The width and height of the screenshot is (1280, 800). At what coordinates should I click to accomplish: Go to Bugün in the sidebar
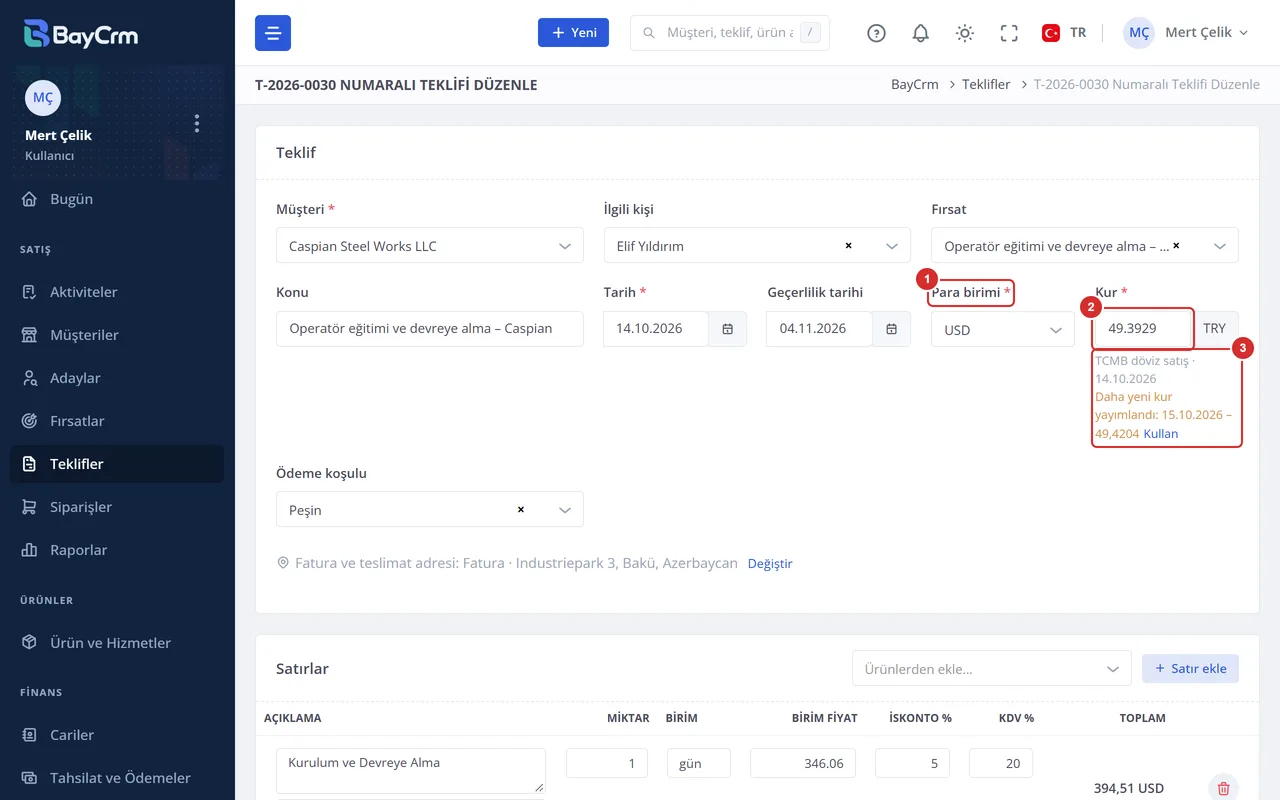[117, 199]
